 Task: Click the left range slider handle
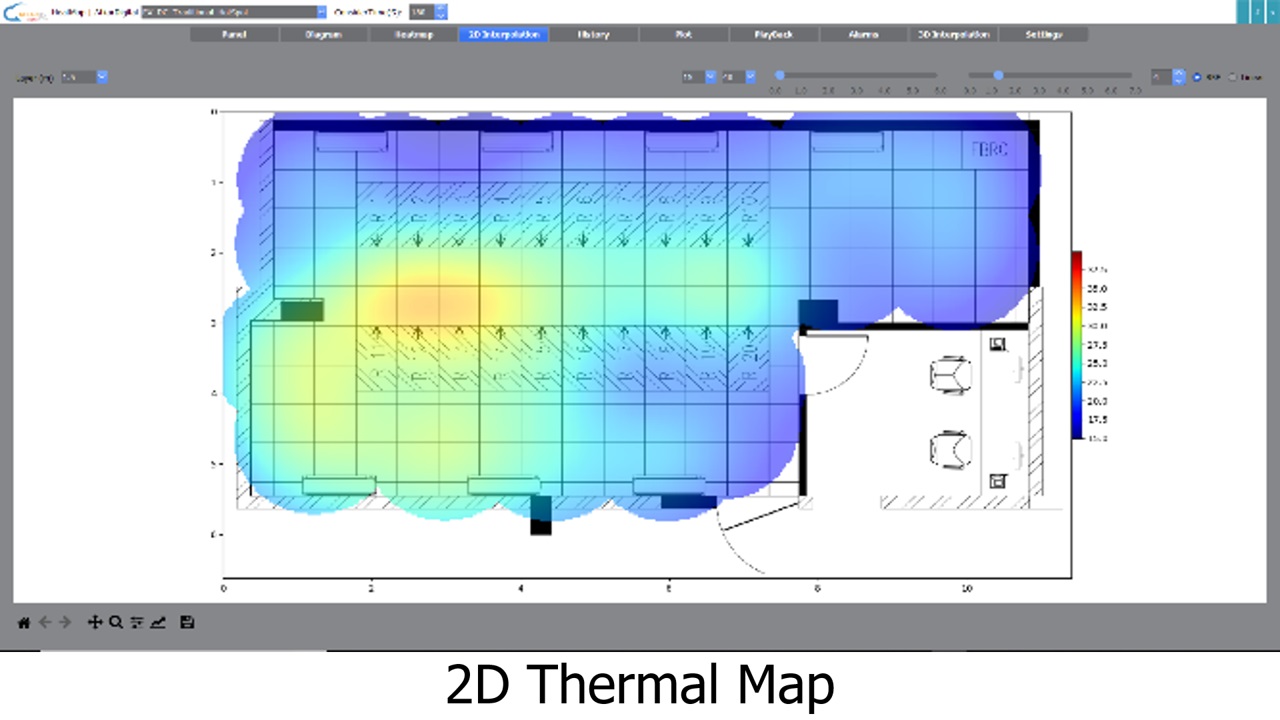pos(780,75)
